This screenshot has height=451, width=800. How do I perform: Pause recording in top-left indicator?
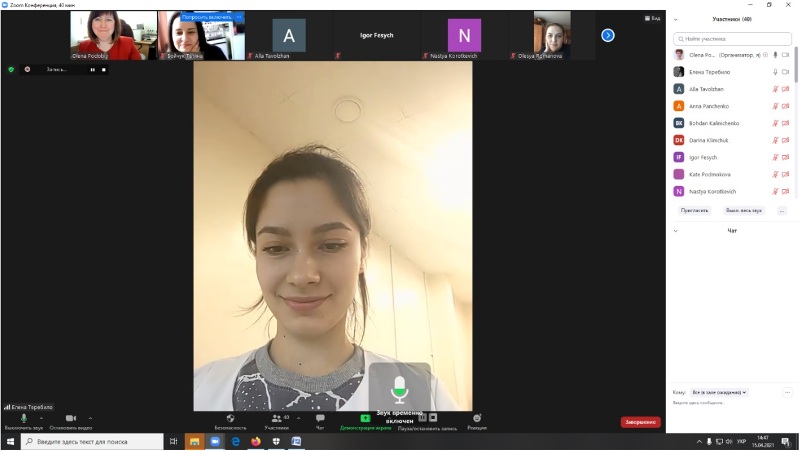92,69
